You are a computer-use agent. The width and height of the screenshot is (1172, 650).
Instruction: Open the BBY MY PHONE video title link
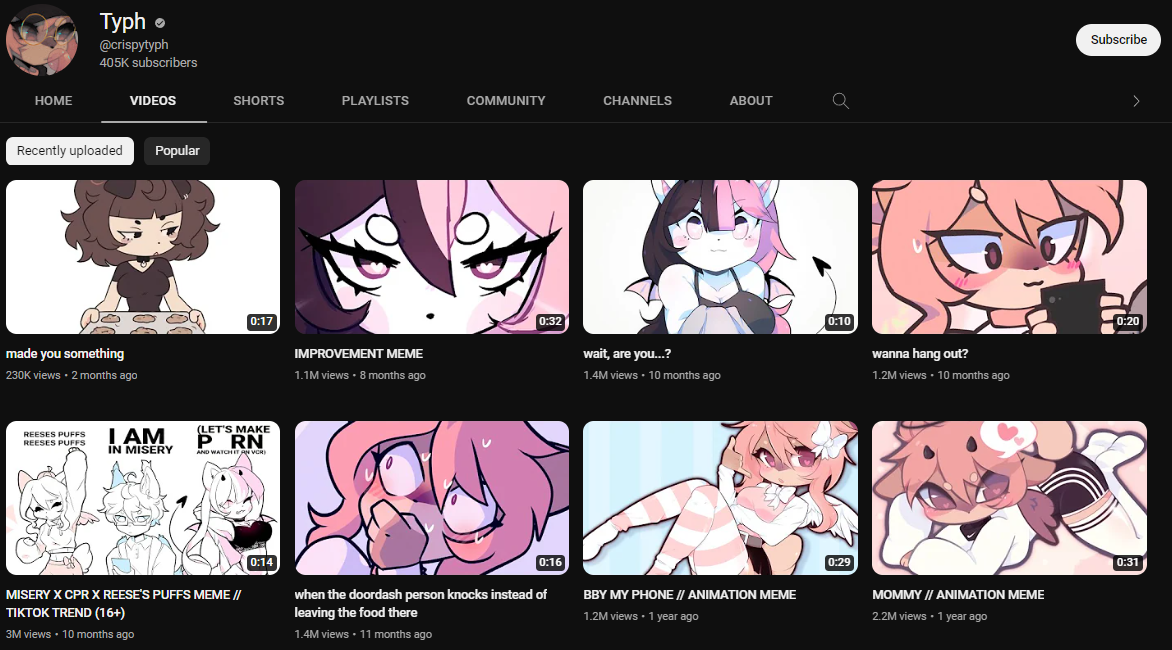tap(690, 595)
